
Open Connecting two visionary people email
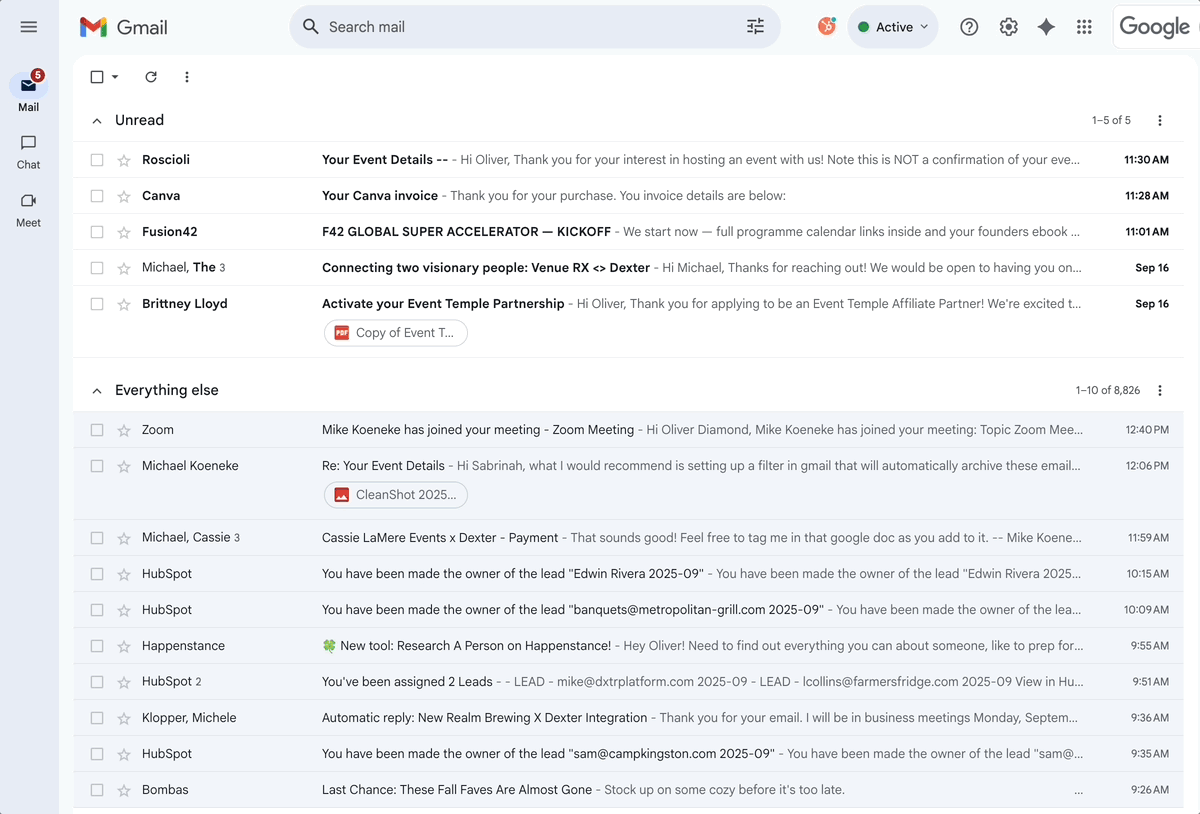[x=628, y=268]
